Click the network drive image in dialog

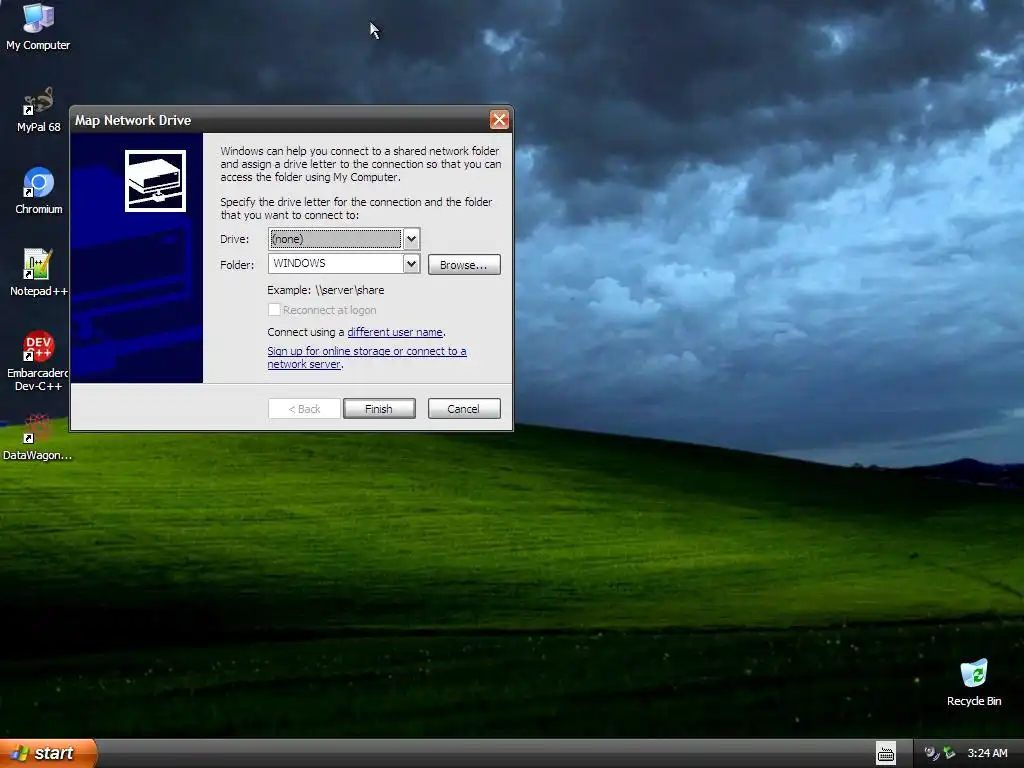click(155, 181)
